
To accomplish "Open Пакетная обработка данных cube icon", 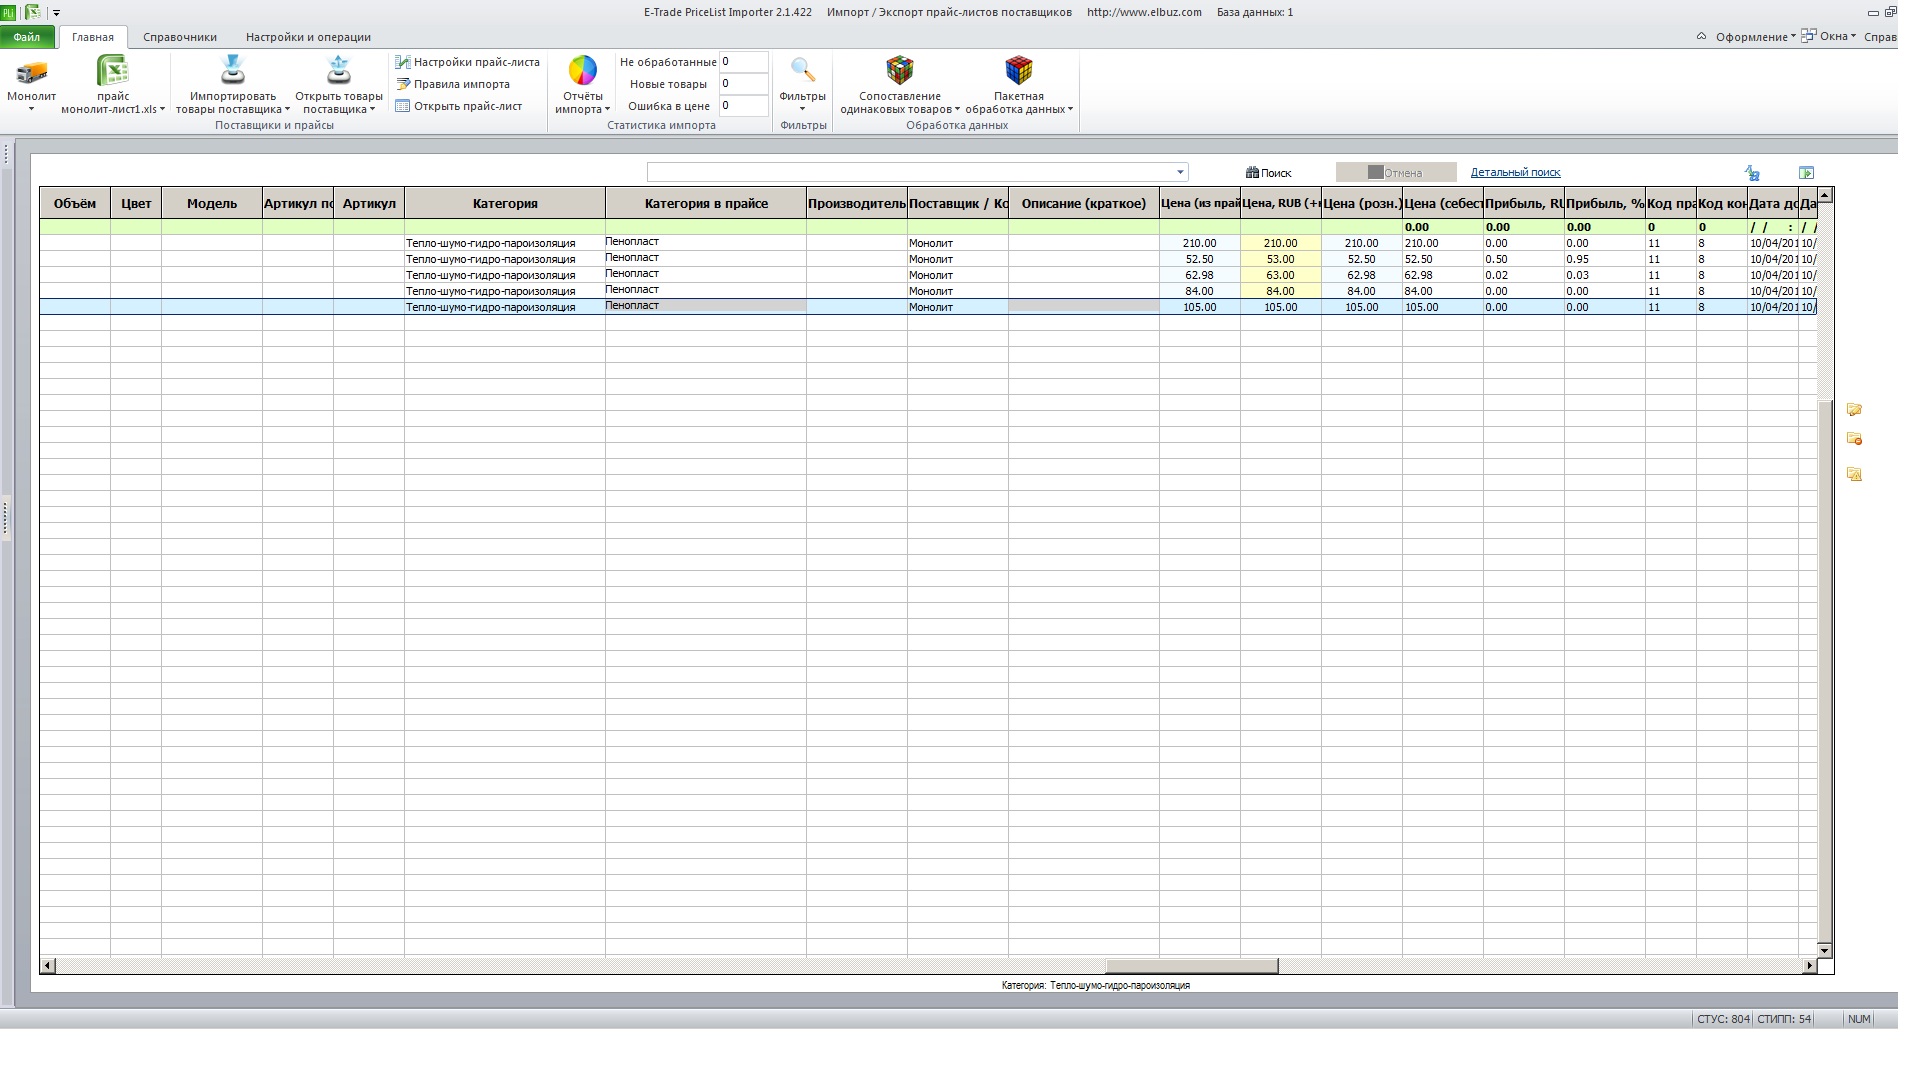I will 1018,70.
